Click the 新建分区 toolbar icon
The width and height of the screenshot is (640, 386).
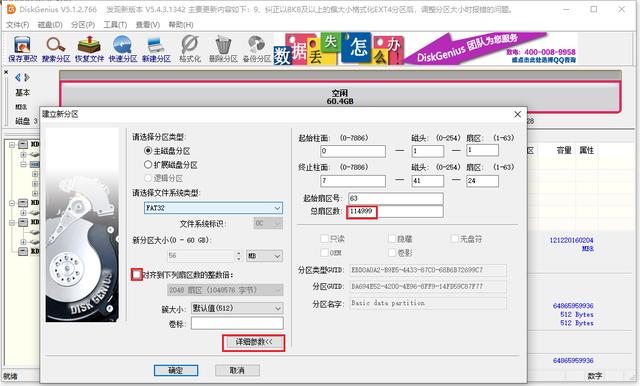point(156,49)
